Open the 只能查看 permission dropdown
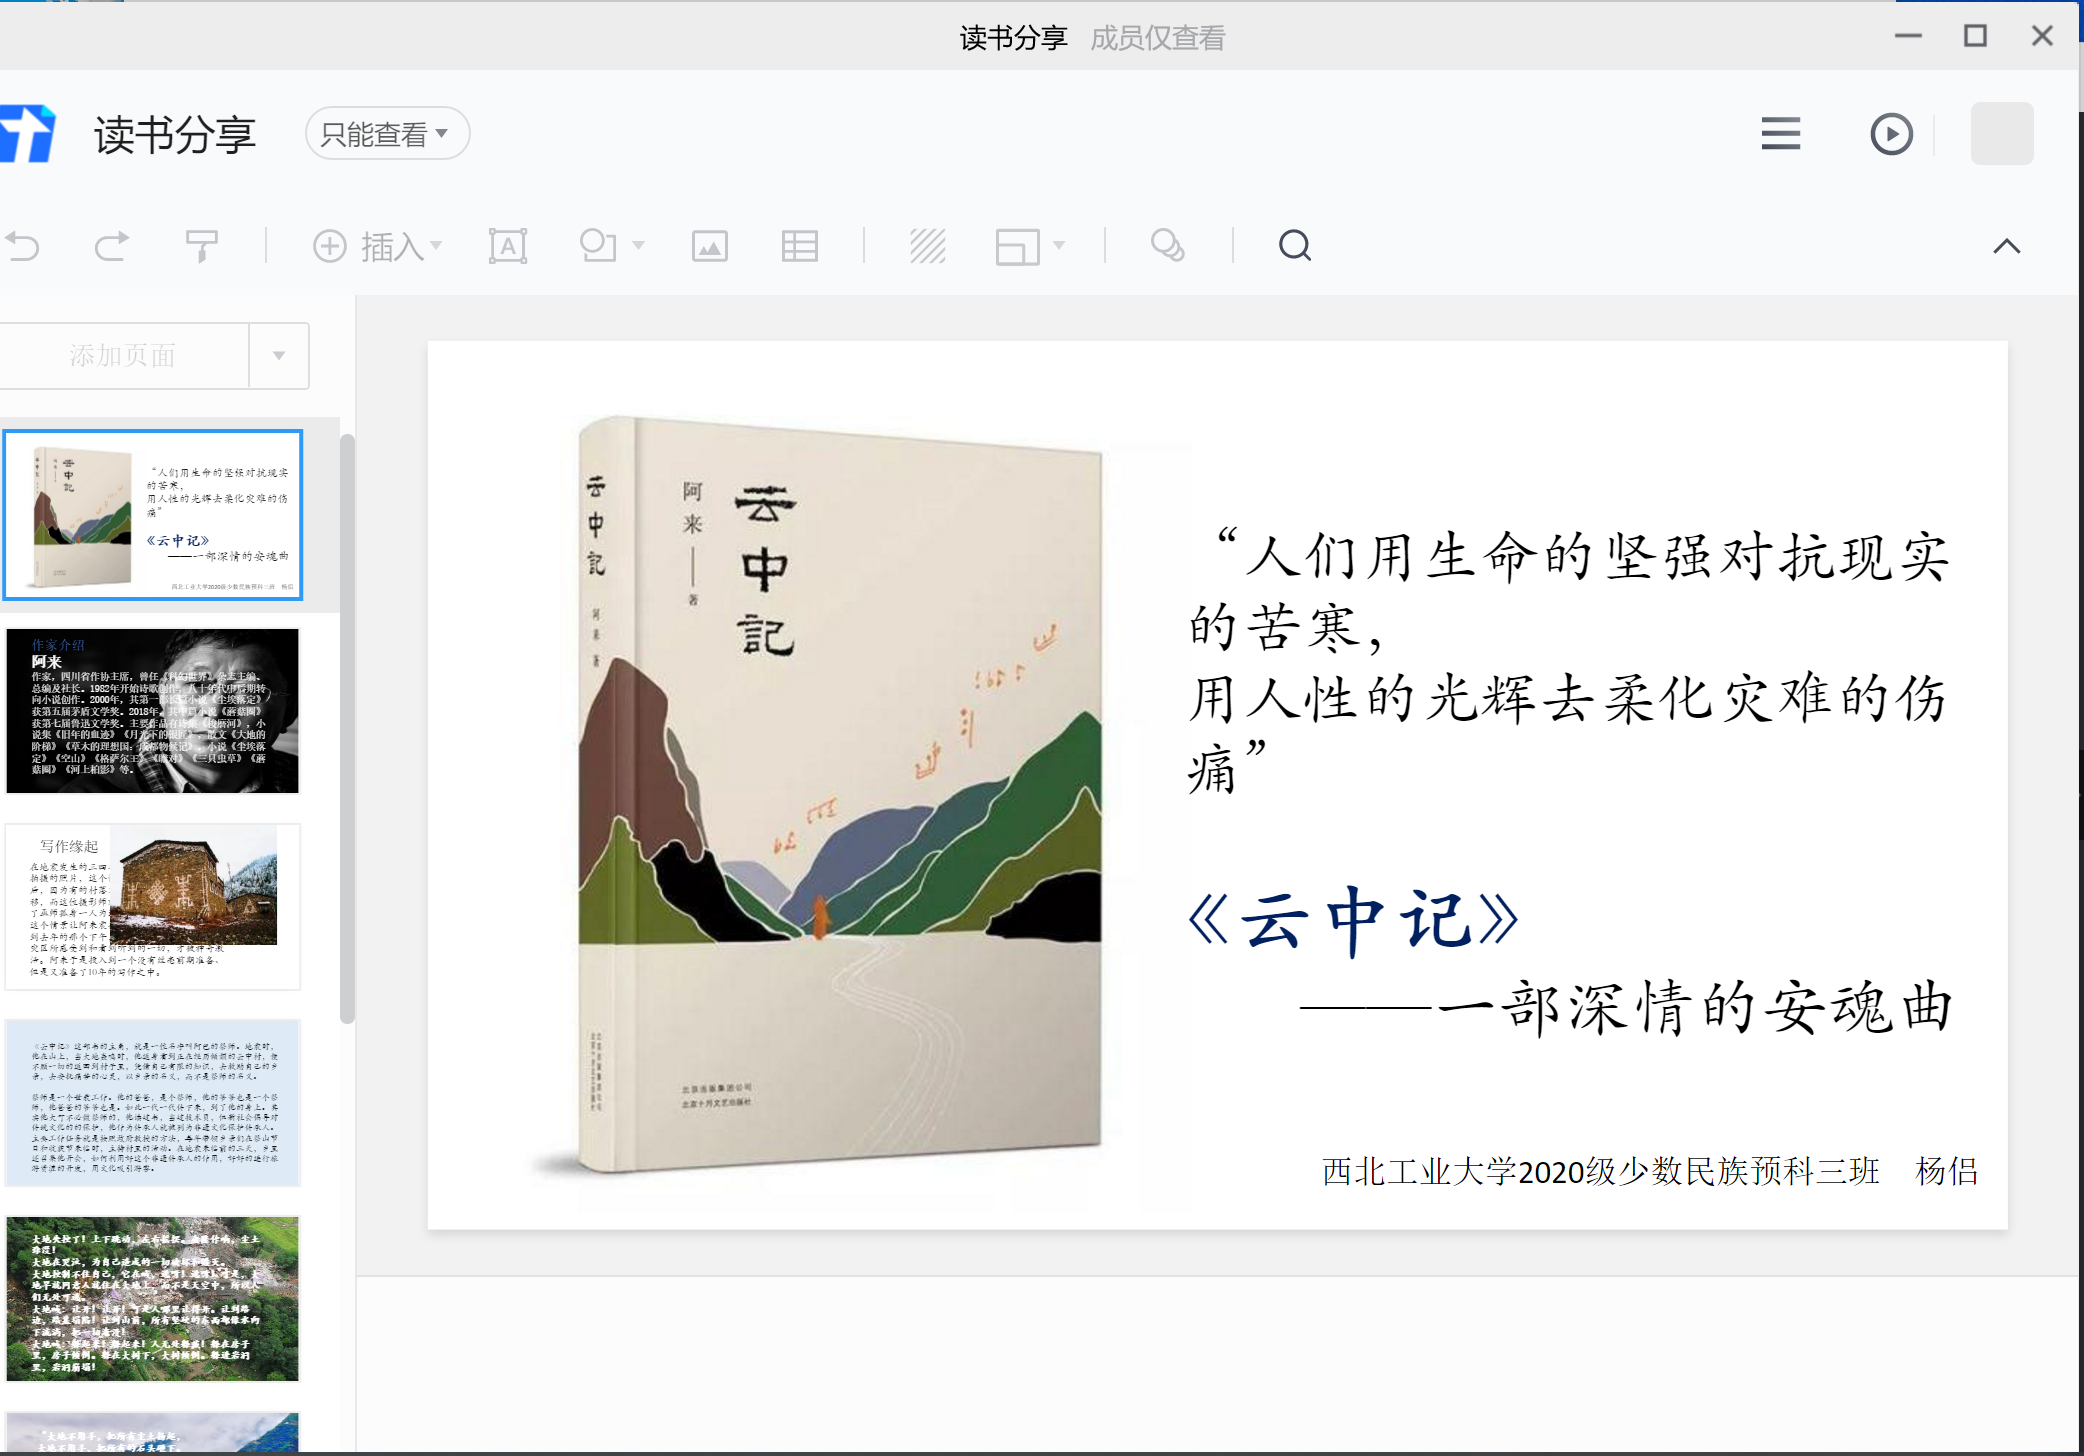 pos(386,134)
